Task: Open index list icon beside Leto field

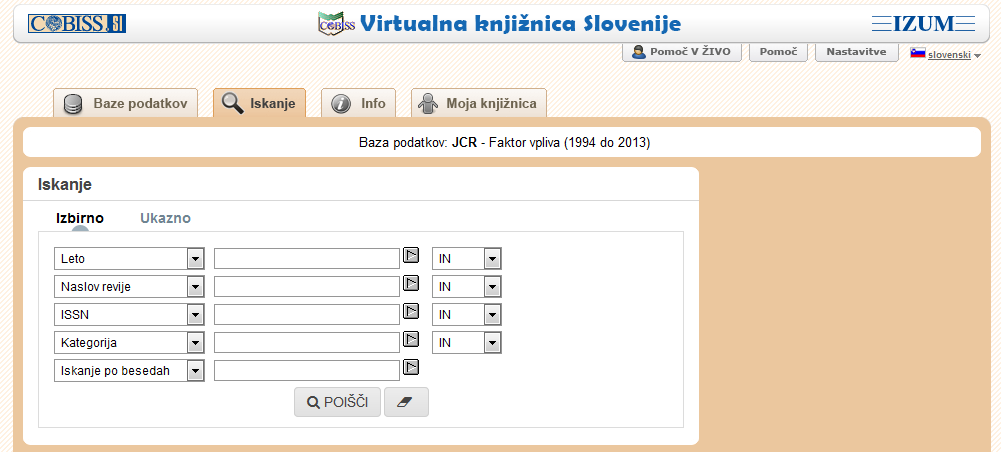Action: coord(410,256)
